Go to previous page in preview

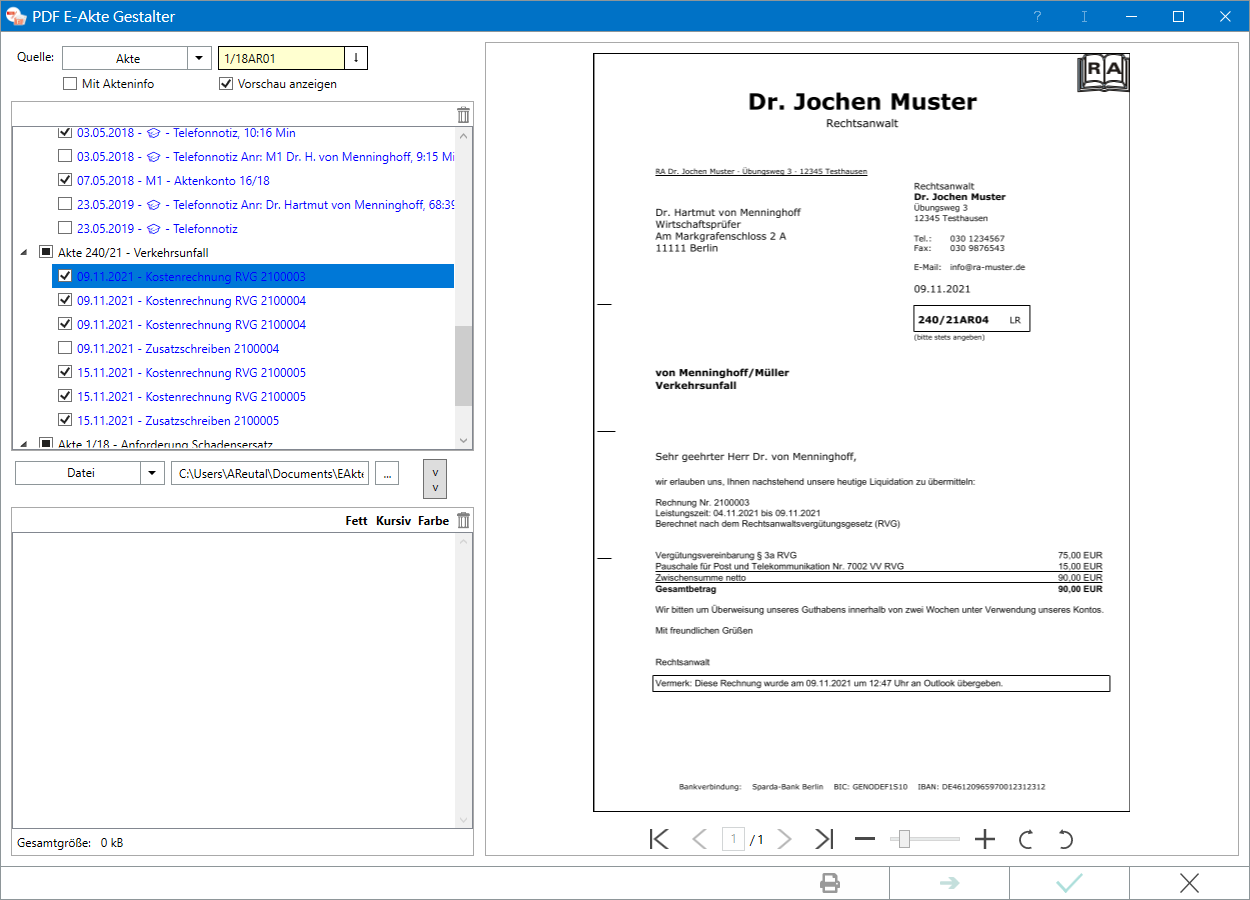tap(699, 839)
